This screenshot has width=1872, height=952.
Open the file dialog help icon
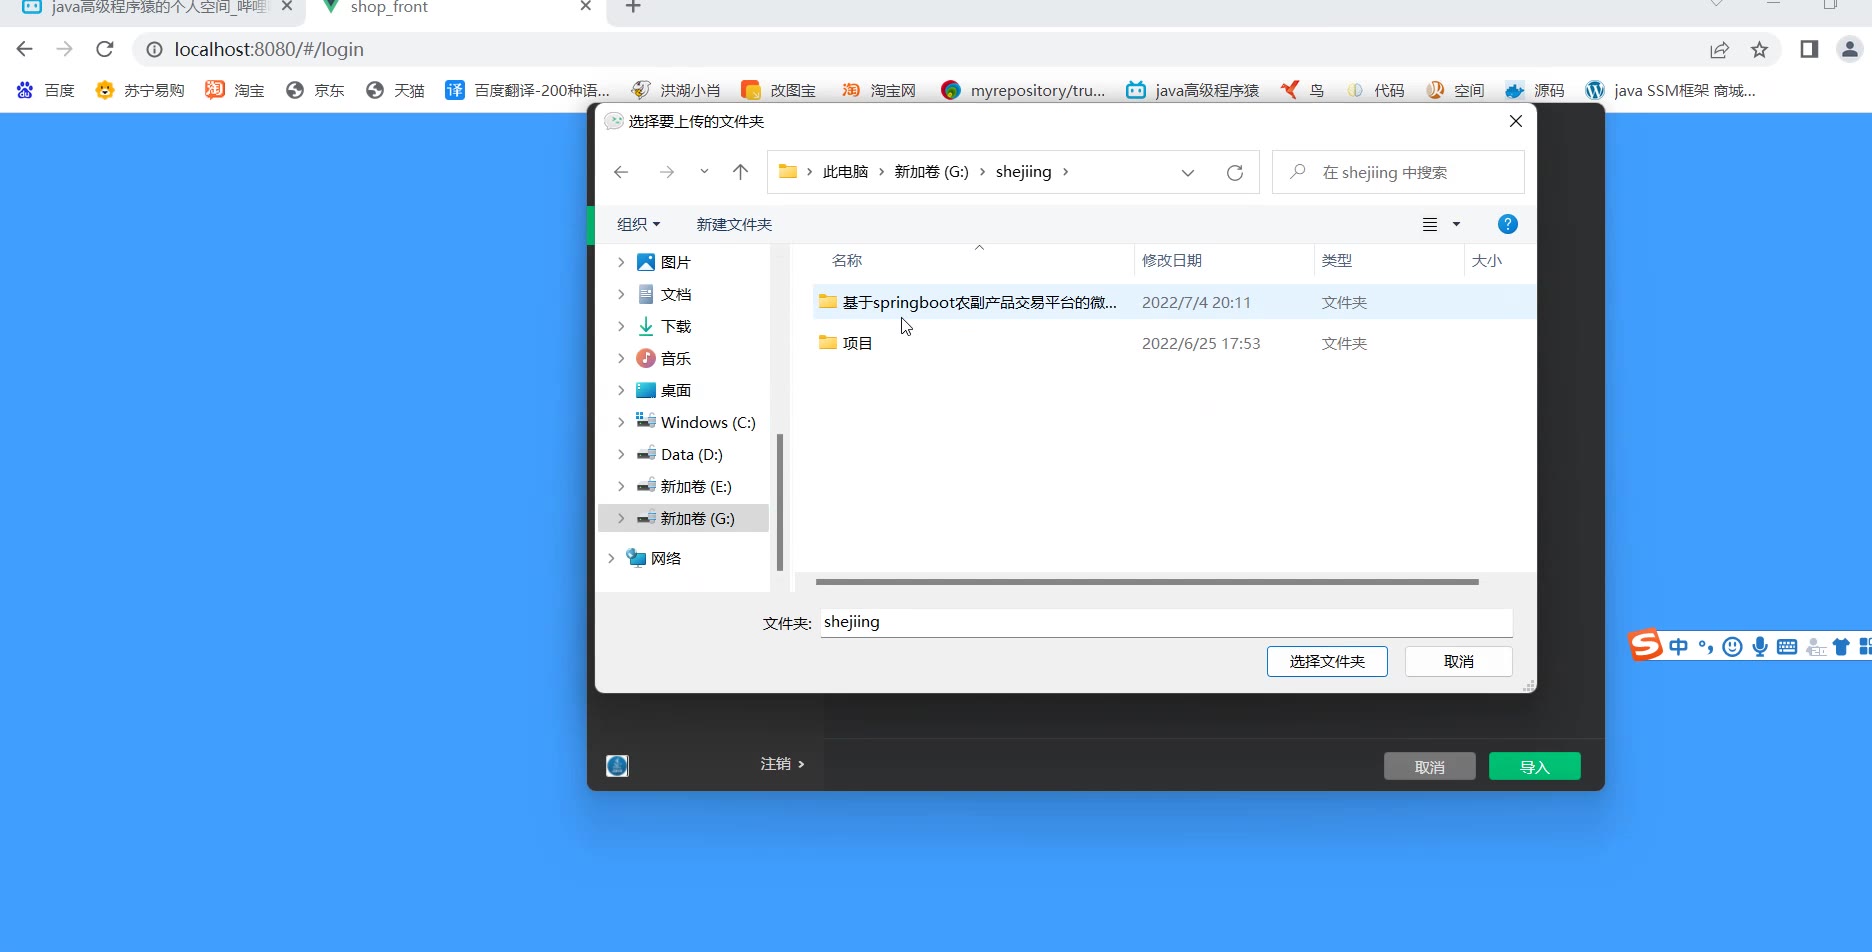pos(1508,224)
